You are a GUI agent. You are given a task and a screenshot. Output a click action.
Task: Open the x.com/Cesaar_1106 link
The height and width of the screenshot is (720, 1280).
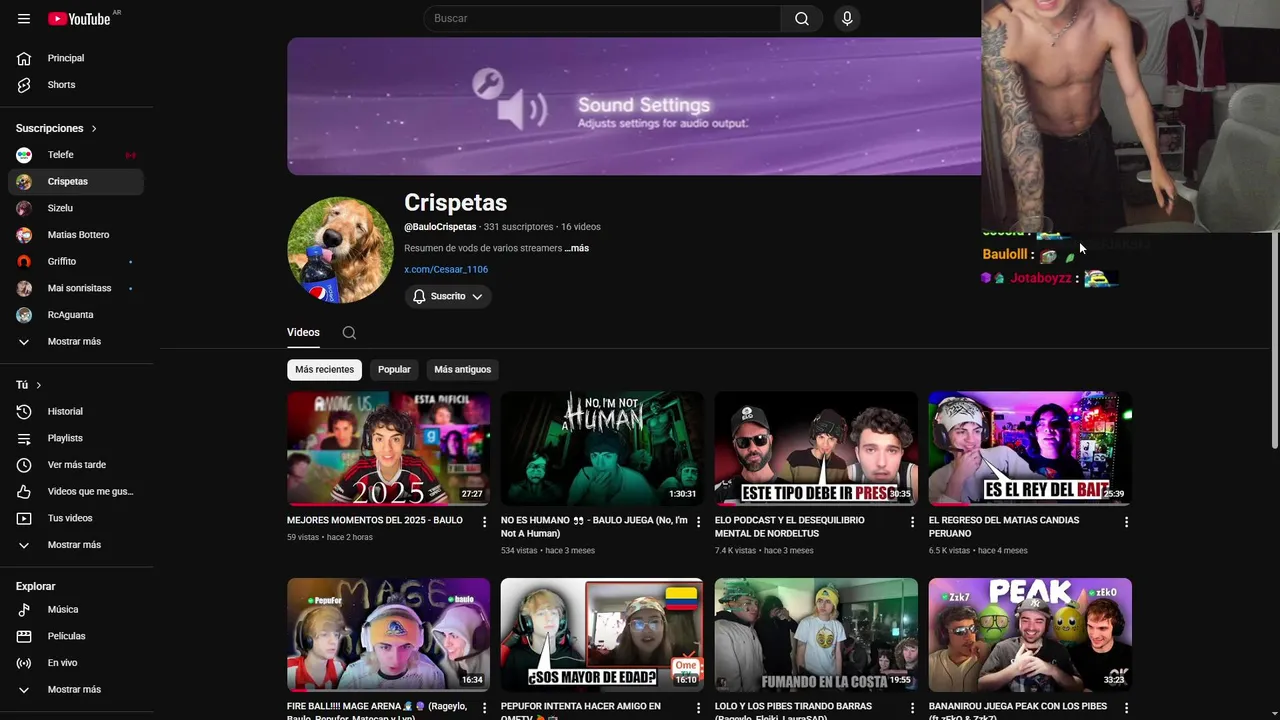pyautogui.click(x=446, y=269)
